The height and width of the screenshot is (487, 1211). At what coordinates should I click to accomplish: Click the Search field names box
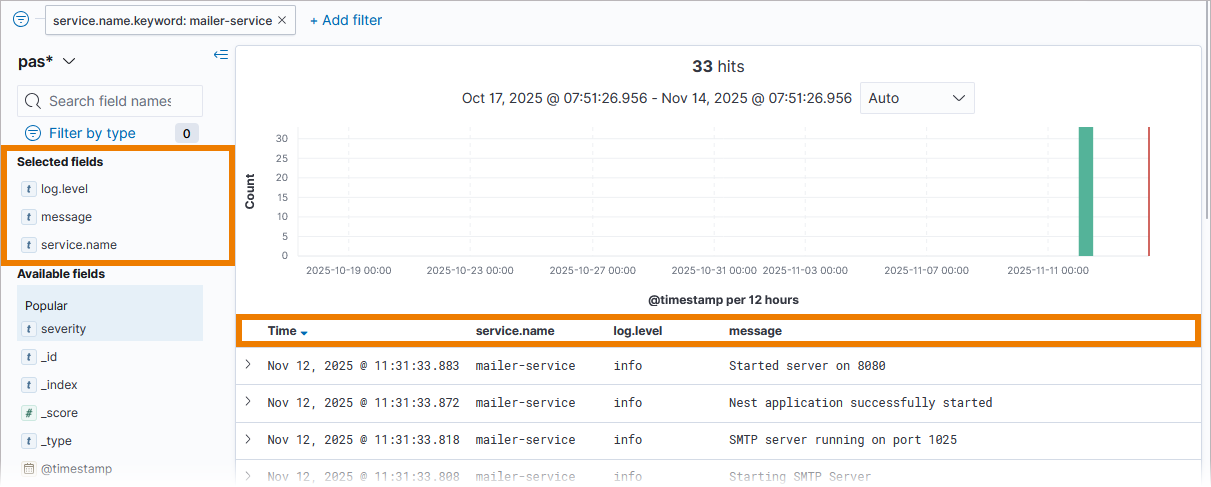coord(110,101)
